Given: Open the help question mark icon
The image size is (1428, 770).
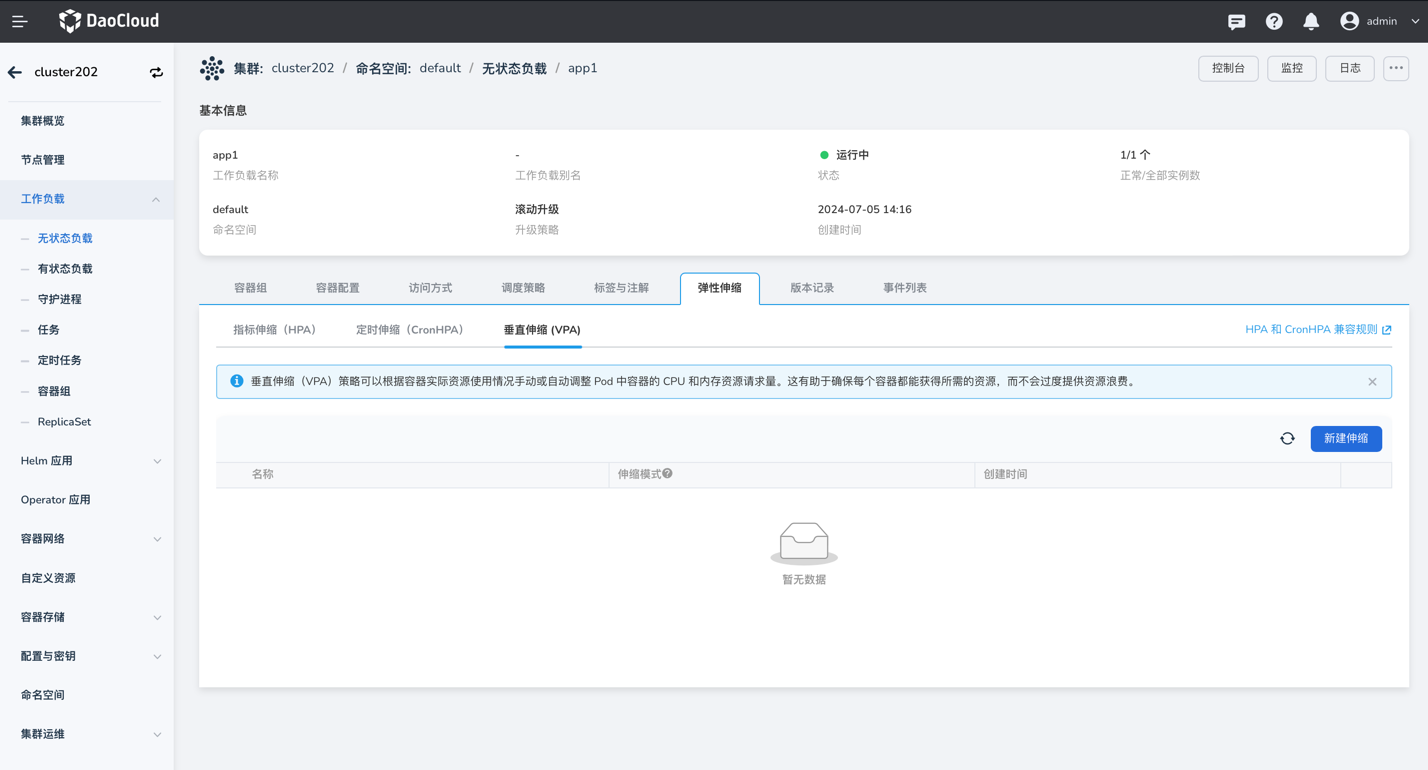Looking at the screenshot, I should pyautogui.click(x=1274, y=21).
